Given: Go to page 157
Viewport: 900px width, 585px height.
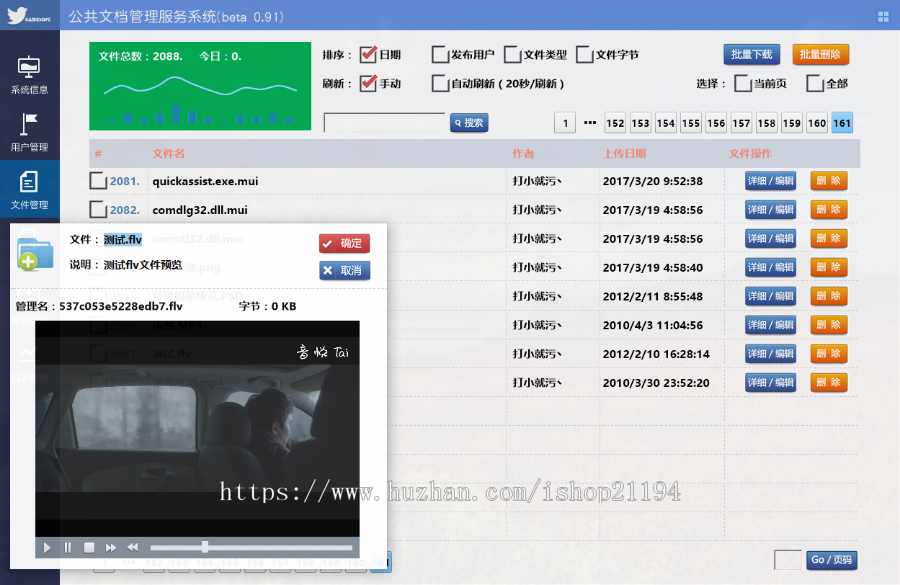Looking at the screenshot, I should click(x=742, y=123).
